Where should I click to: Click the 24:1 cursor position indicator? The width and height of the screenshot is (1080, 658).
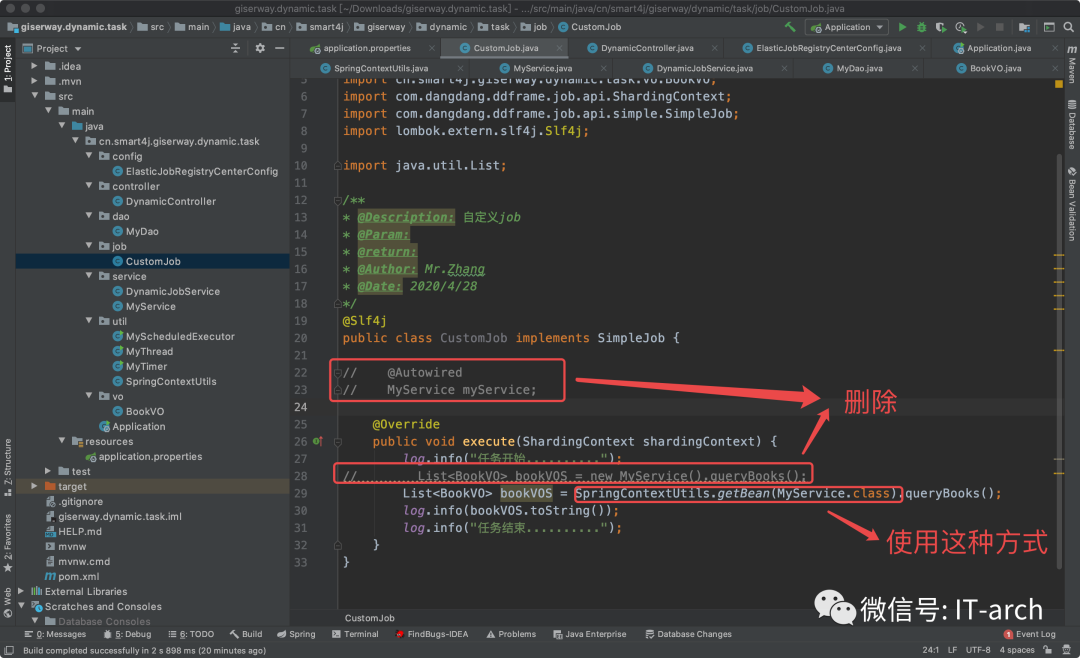931,650
